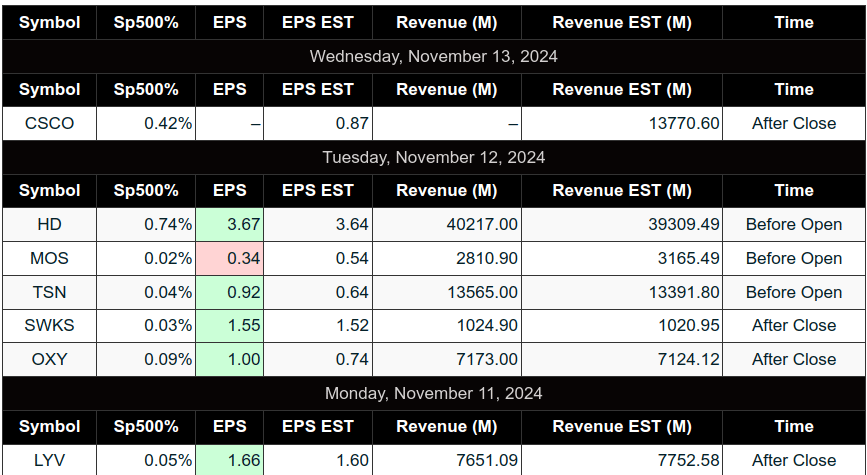Click HD Sp500 weight 0.74%
This screenshot has height=475, width=867.
(168, 225)
